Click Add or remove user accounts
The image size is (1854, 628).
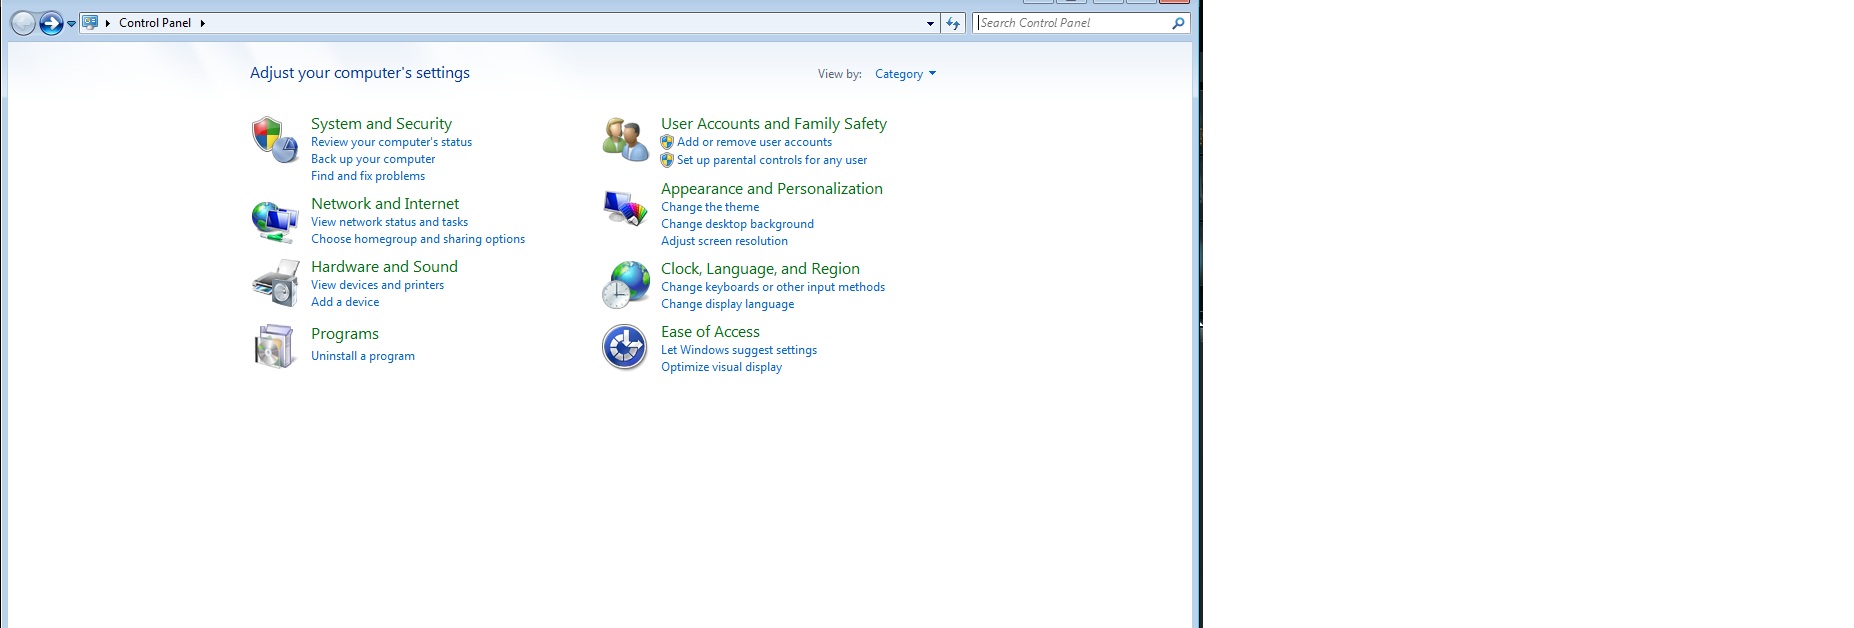(754, 142)
